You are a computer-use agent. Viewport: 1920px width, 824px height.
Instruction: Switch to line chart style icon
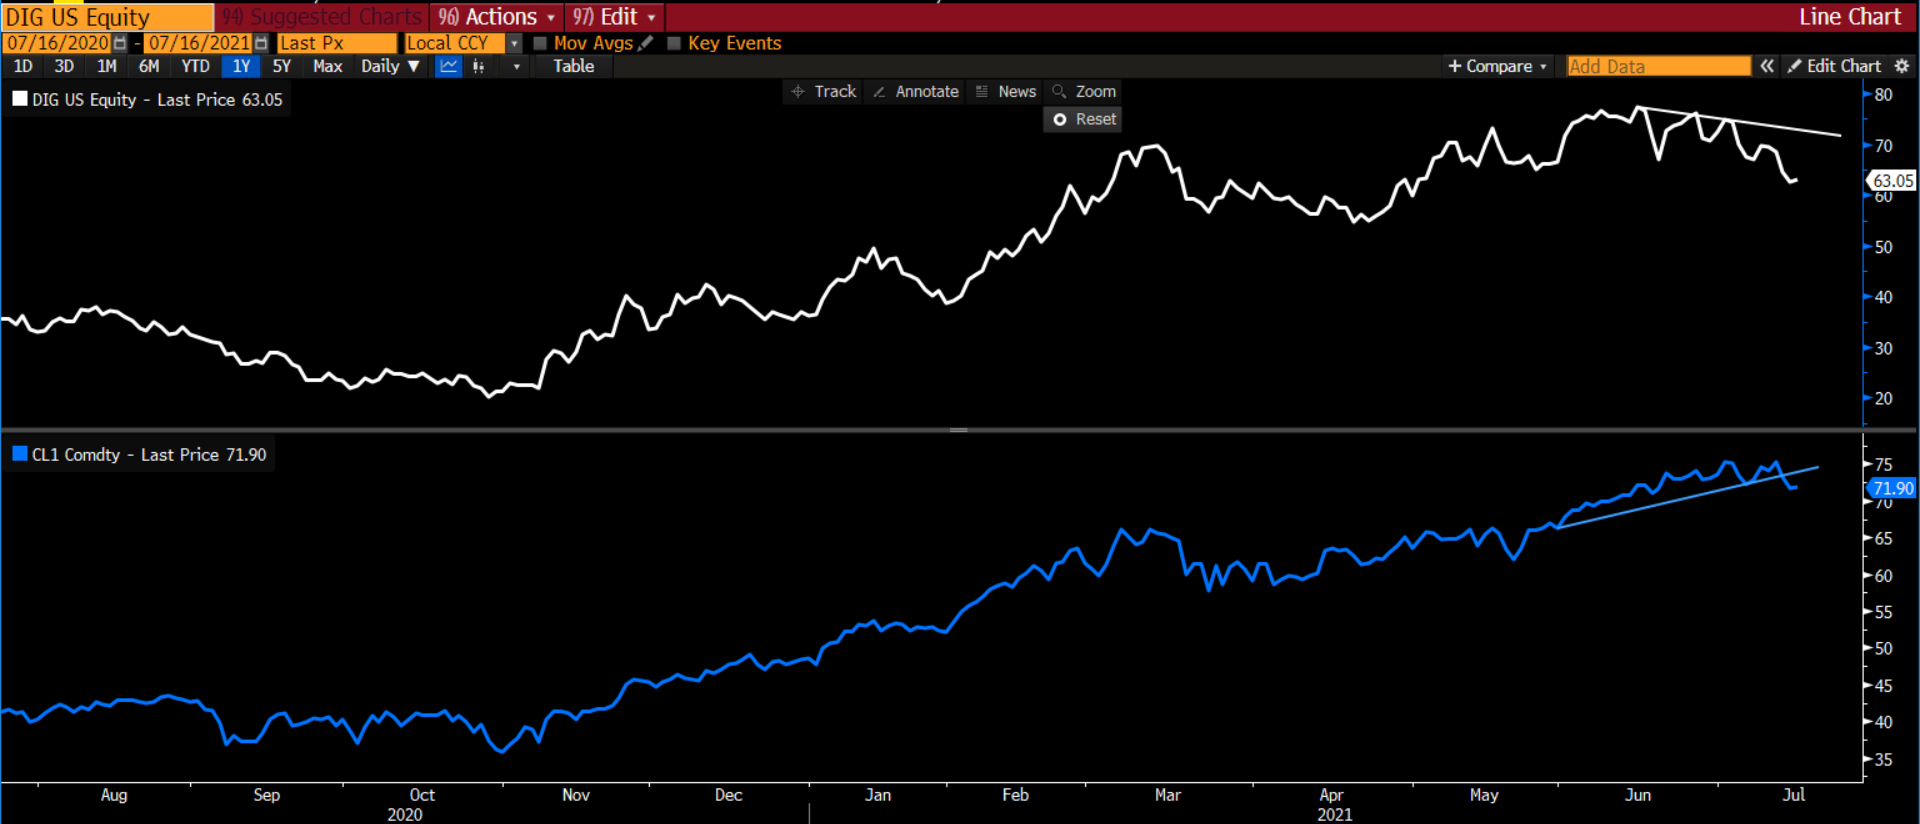449,66
